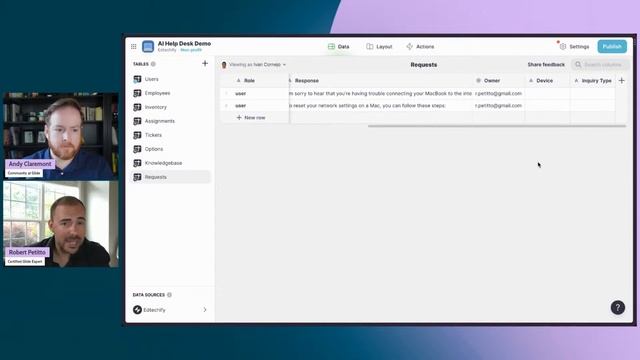The image size is (640, 360).
Task: Click the 'reset your network settings' response cell
Action: click(381, 105)
